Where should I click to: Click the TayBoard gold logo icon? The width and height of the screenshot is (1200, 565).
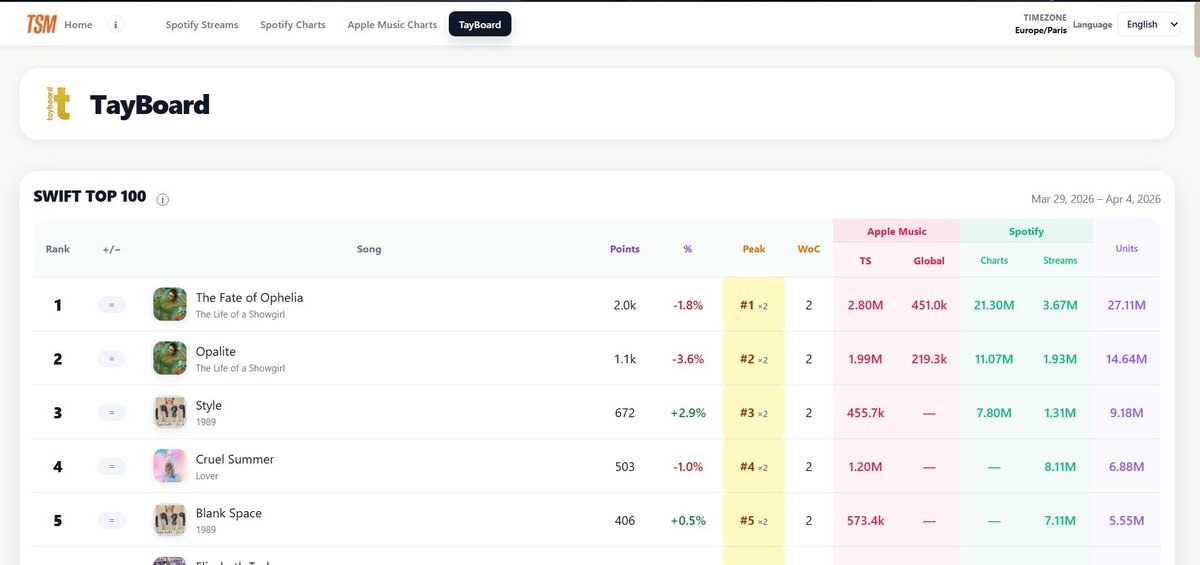[58, 104]
